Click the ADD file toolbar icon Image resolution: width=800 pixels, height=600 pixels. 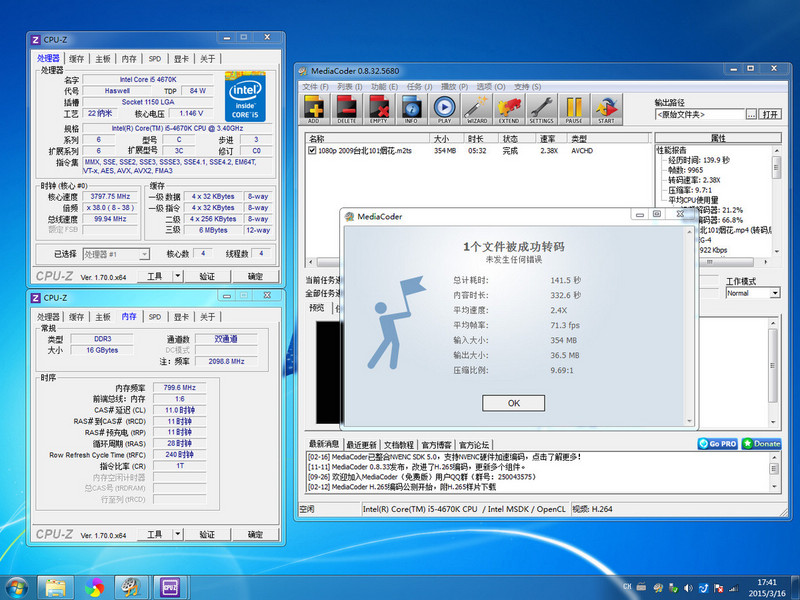click(x=316, y=108)
